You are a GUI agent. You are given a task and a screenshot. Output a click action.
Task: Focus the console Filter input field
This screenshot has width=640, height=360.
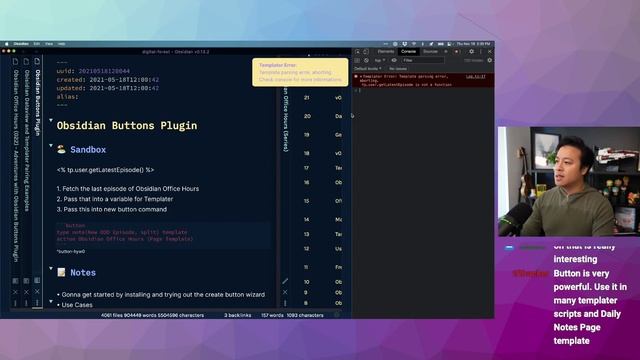click(x=422, y=60)
